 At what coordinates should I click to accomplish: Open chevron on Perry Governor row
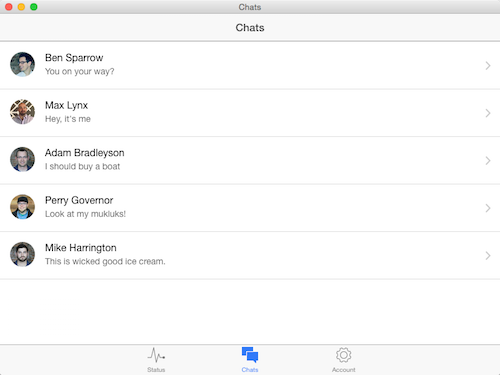click(488, 208)
